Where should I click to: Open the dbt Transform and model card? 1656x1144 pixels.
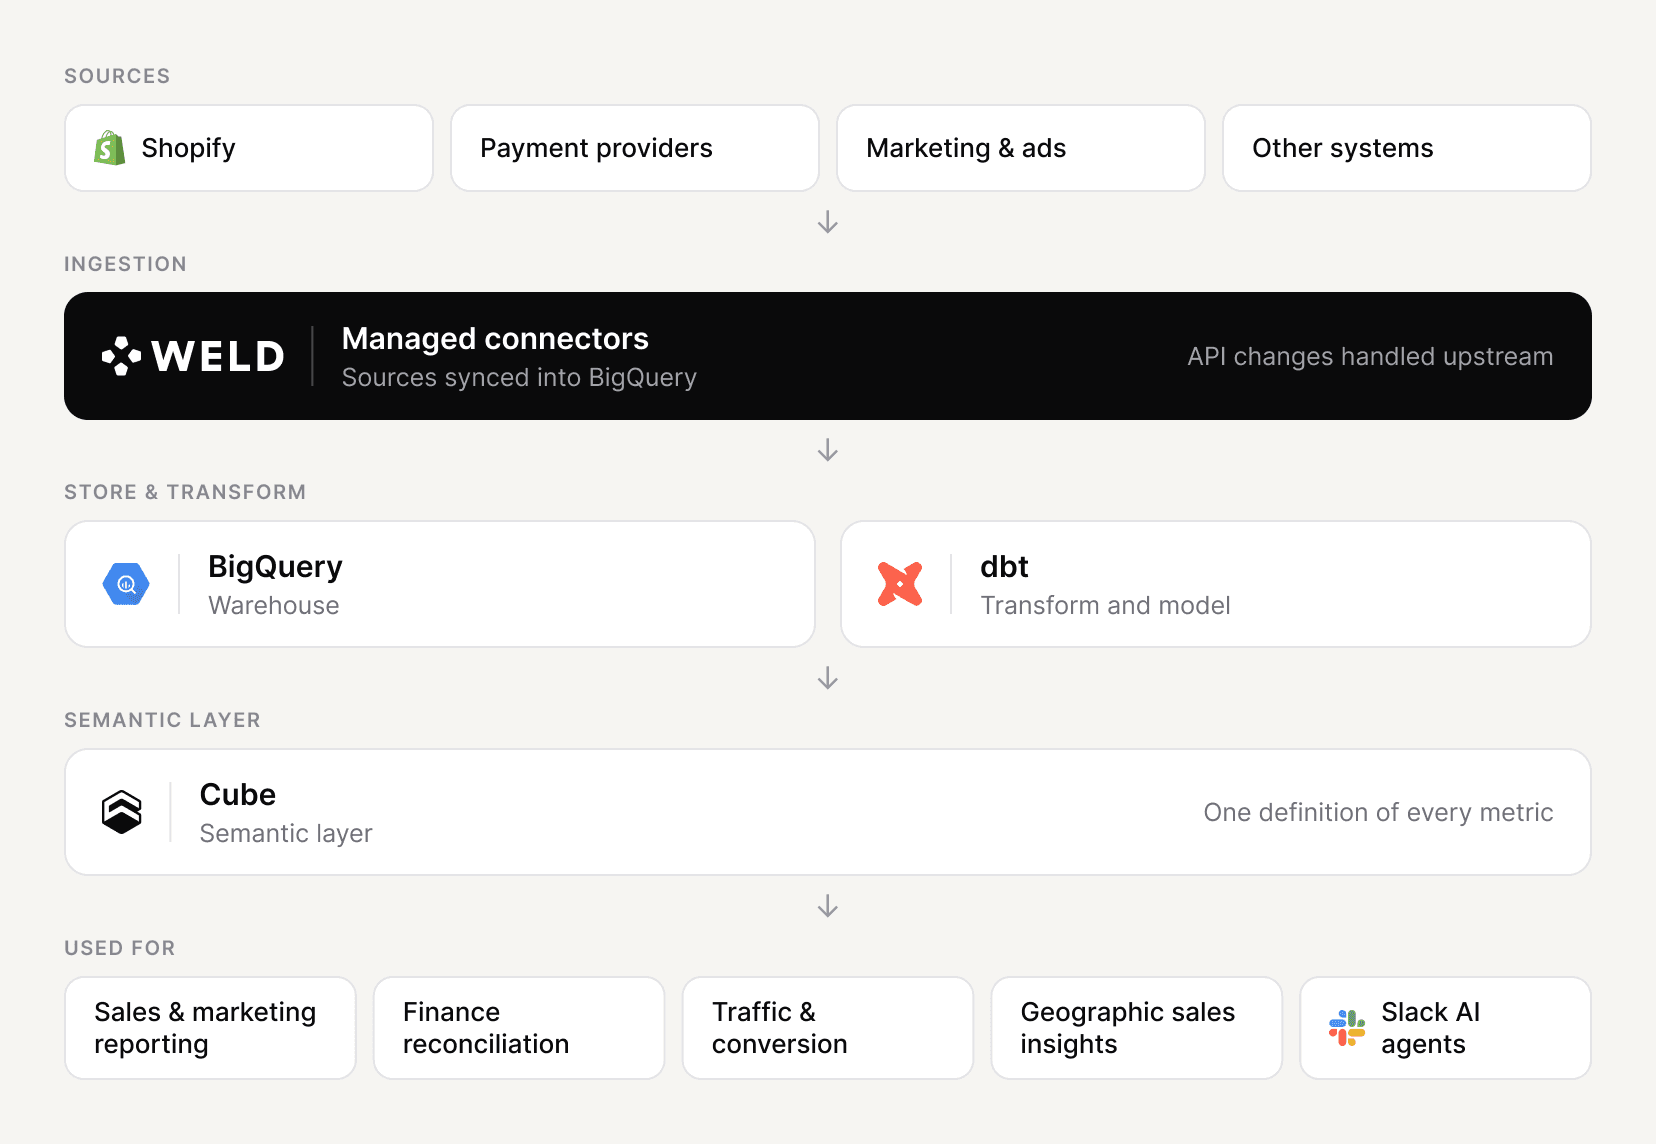(1216, 584)
